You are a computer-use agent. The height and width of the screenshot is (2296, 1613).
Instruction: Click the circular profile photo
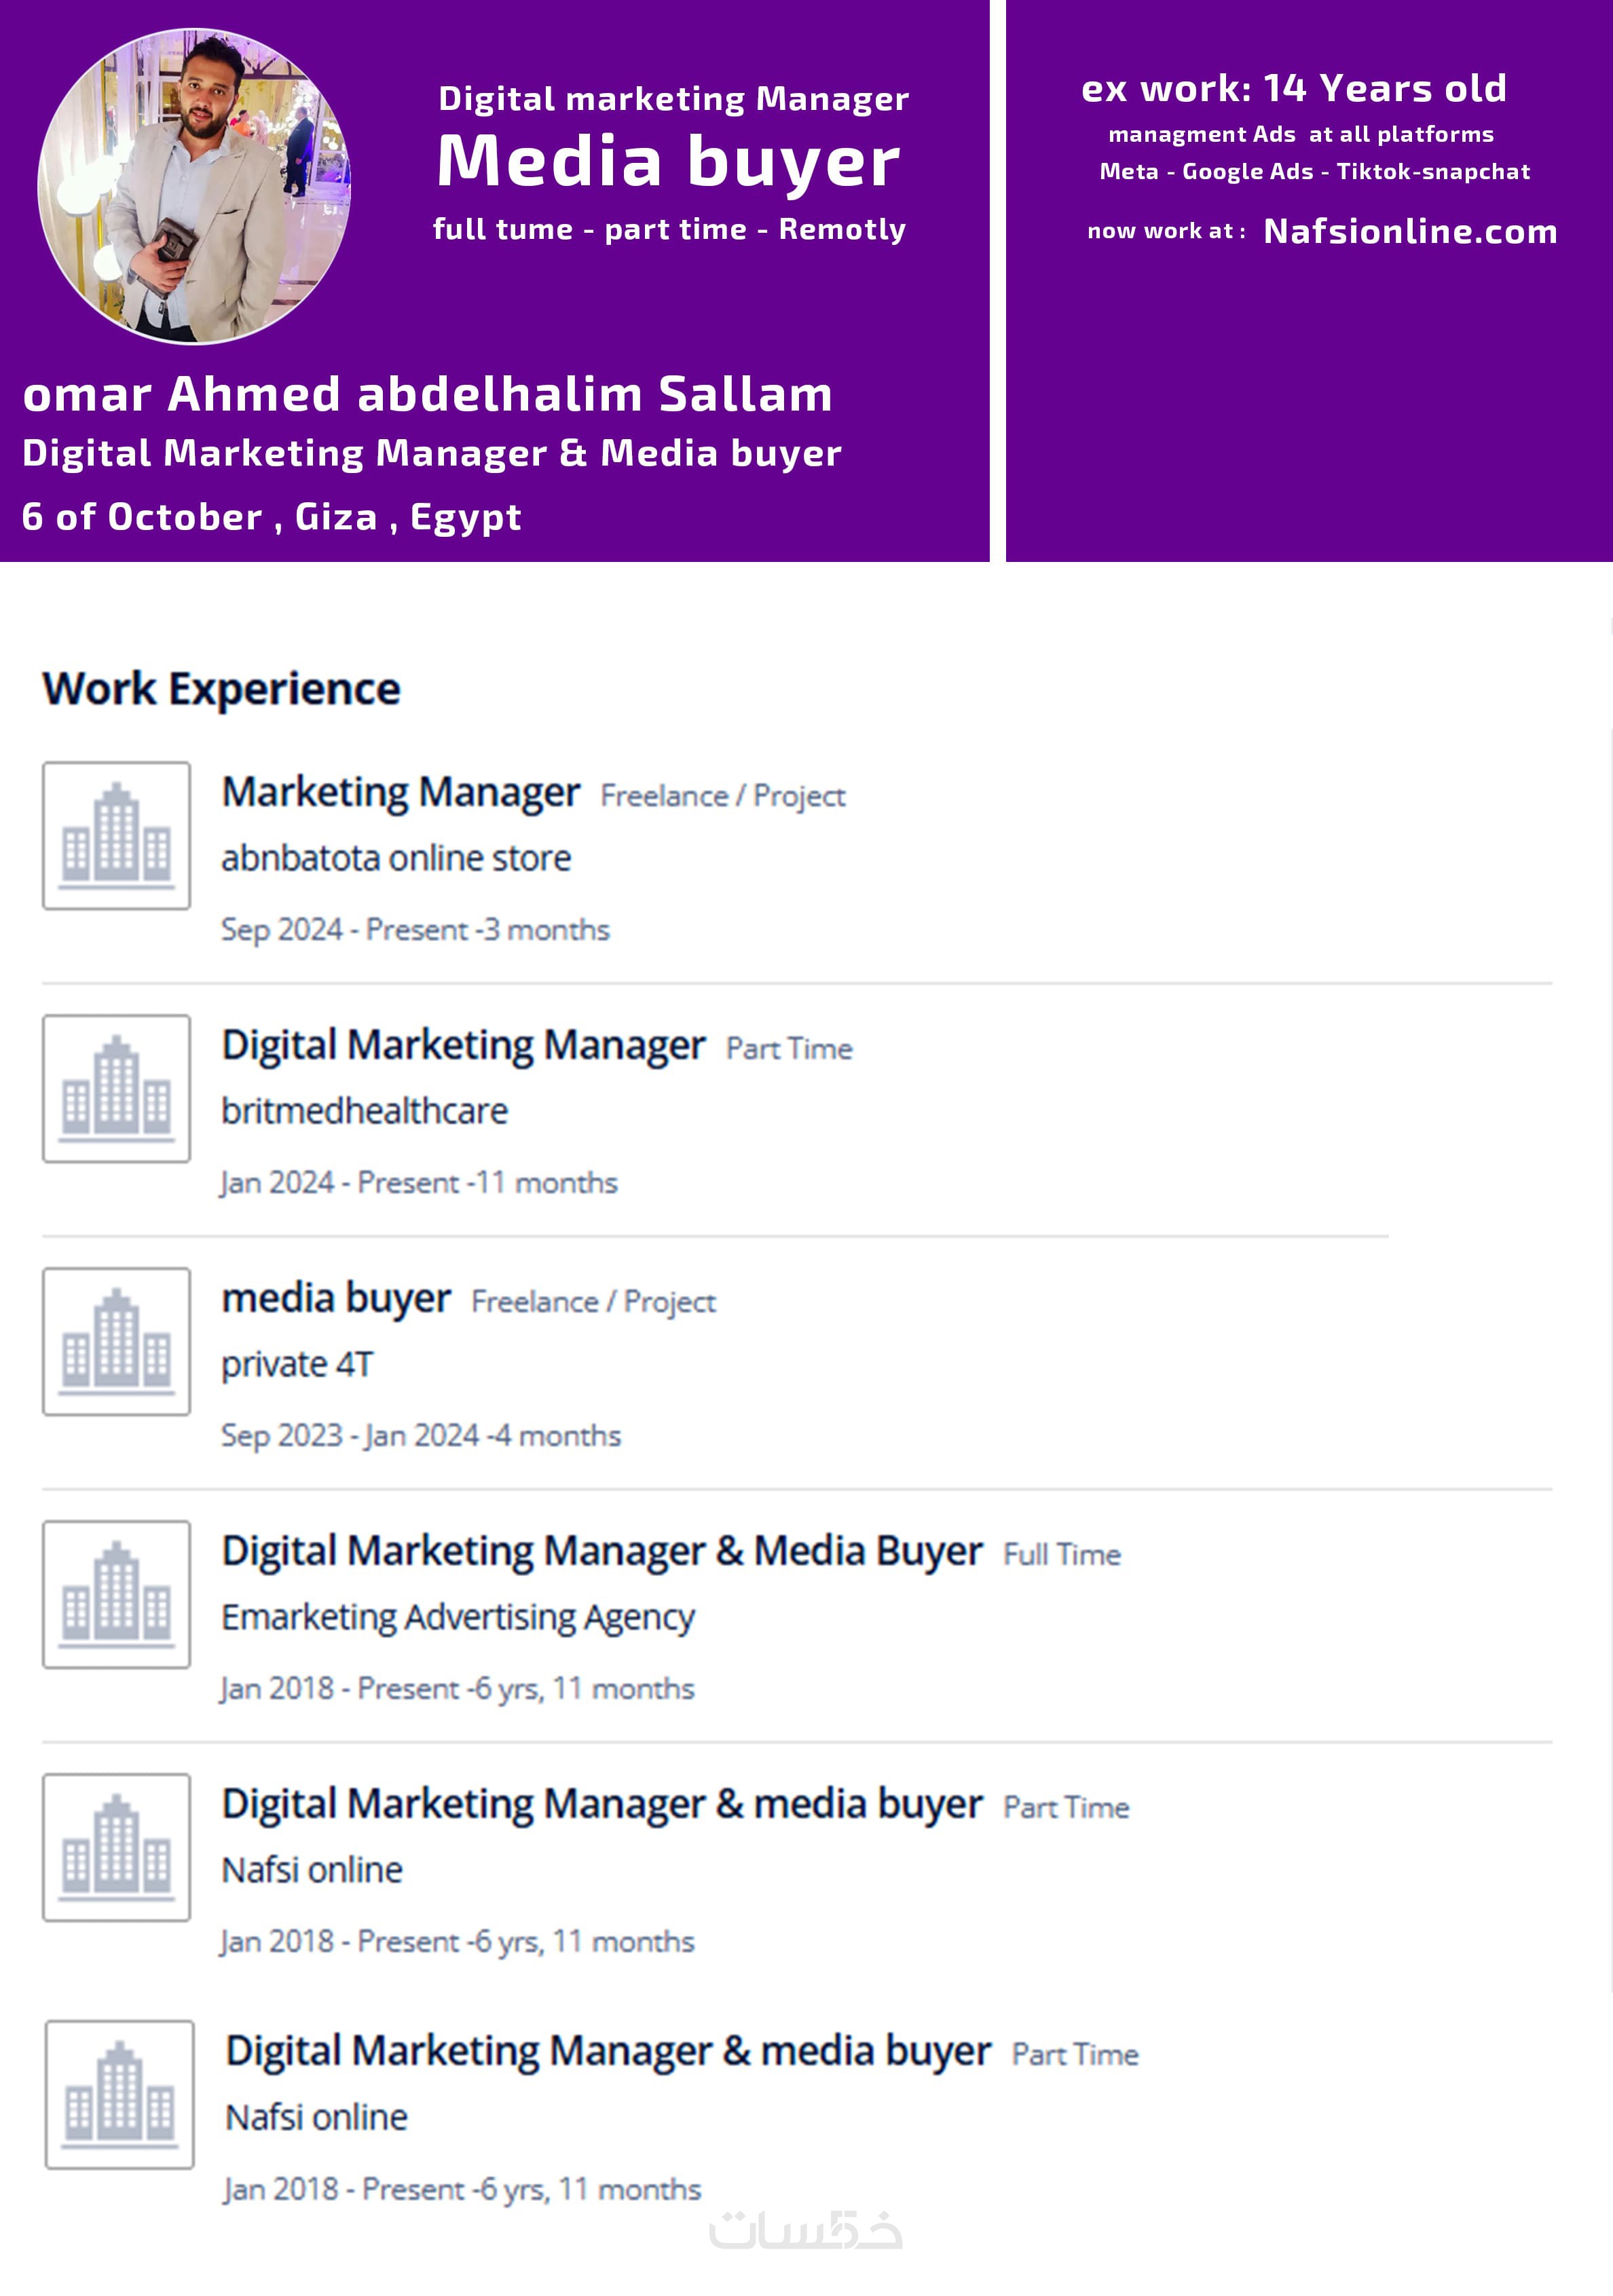(194, 187)
